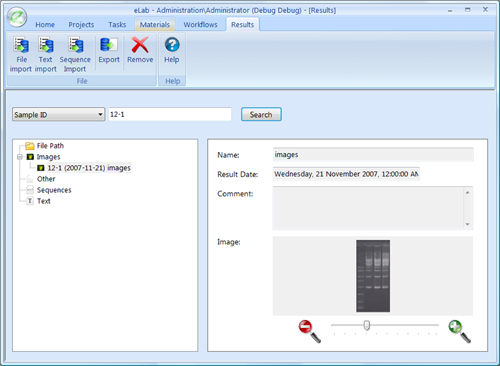Click the Result Date field
The image size is (500, 366).
346,174
